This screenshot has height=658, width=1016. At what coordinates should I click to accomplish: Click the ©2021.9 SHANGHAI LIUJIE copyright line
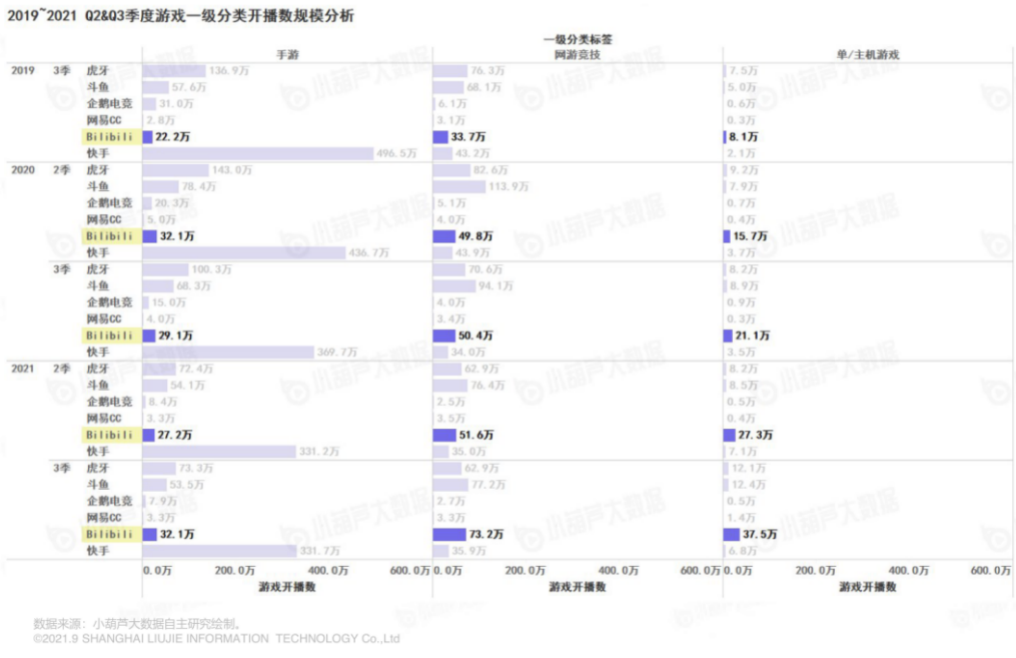click(216, 639)
